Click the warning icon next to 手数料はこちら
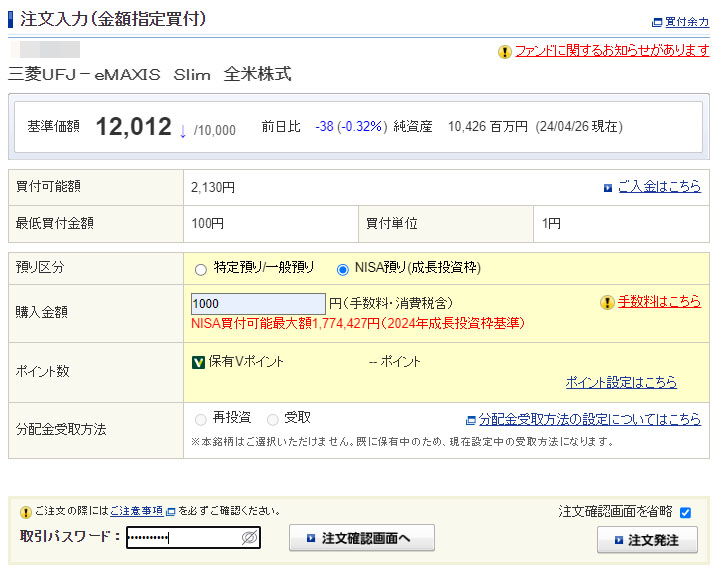The width and height of the screenshot is (718, 574). click(607, 303)
